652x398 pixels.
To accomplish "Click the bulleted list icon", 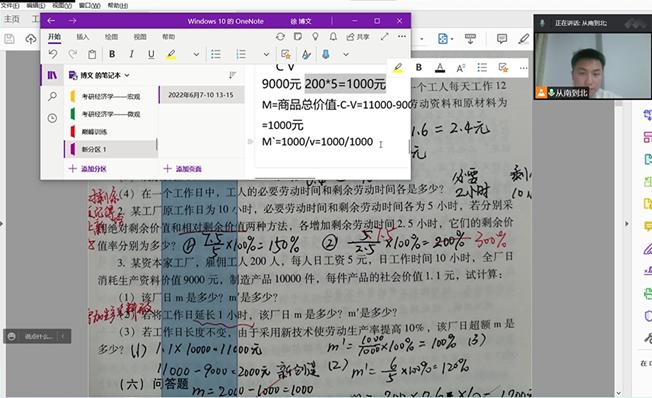I will tap(216, 54).
